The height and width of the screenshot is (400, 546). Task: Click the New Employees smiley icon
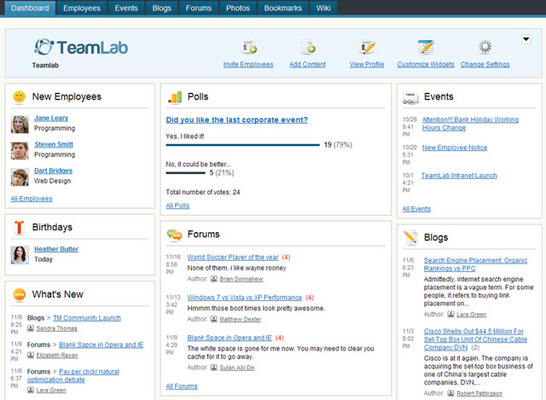tap(19, 96)
